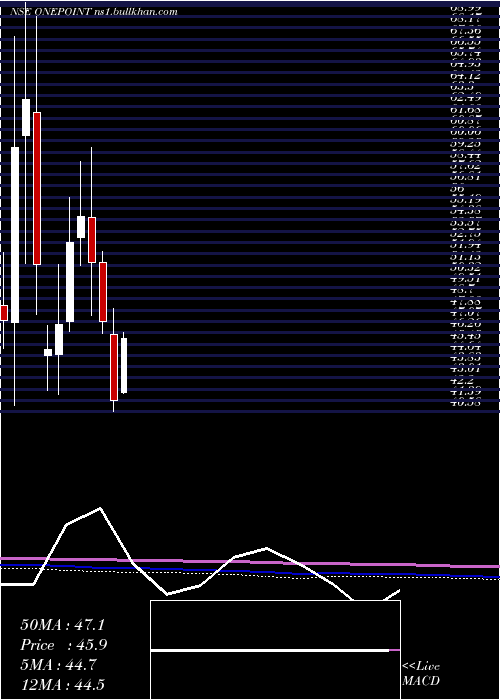The width and height of the screenshot is (500, 700).
Task: Select the 12MA : 44.5 readout
Action: click(x=63, y=684)
